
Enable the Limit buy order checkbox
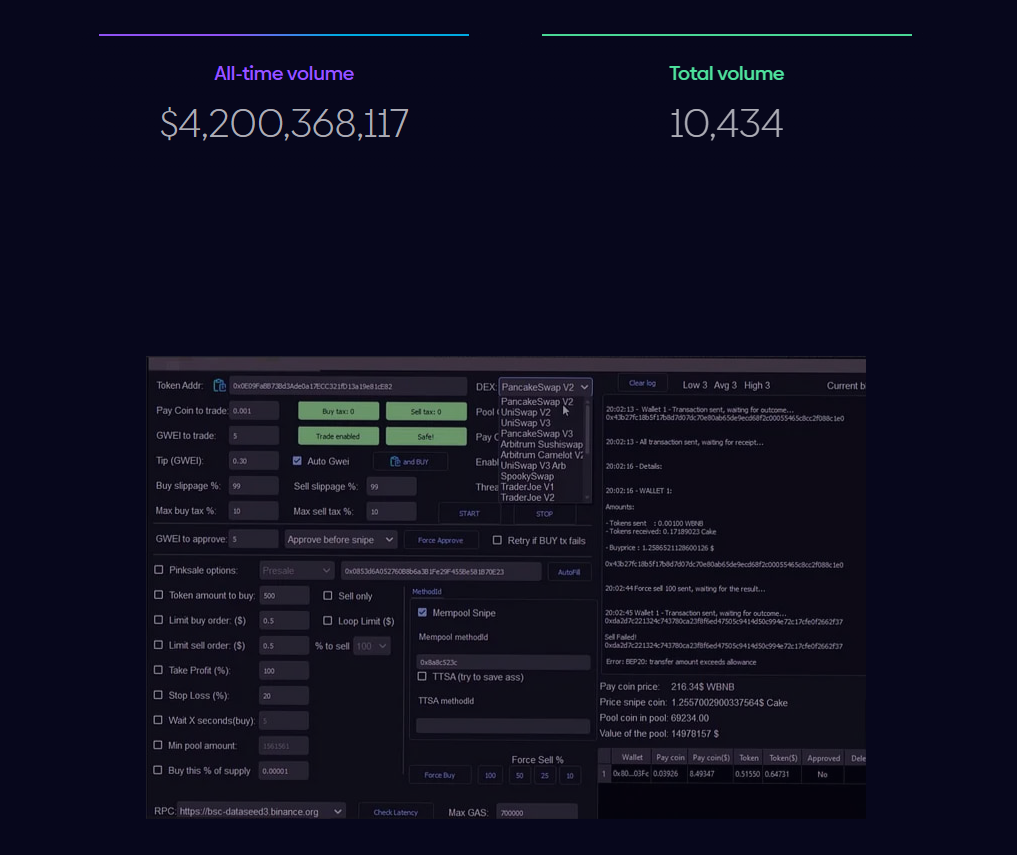(158, 620)
